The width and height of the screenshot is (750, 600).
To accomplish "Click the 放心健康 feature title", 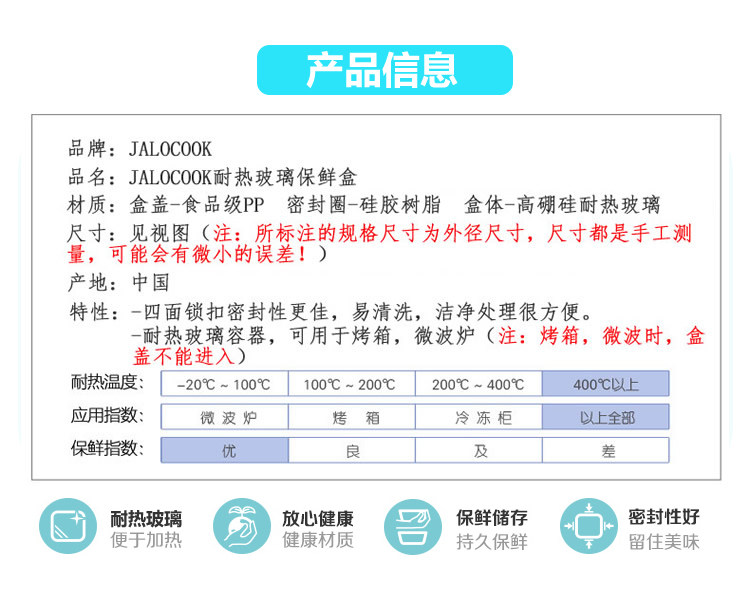I will [x=318, y=518].
